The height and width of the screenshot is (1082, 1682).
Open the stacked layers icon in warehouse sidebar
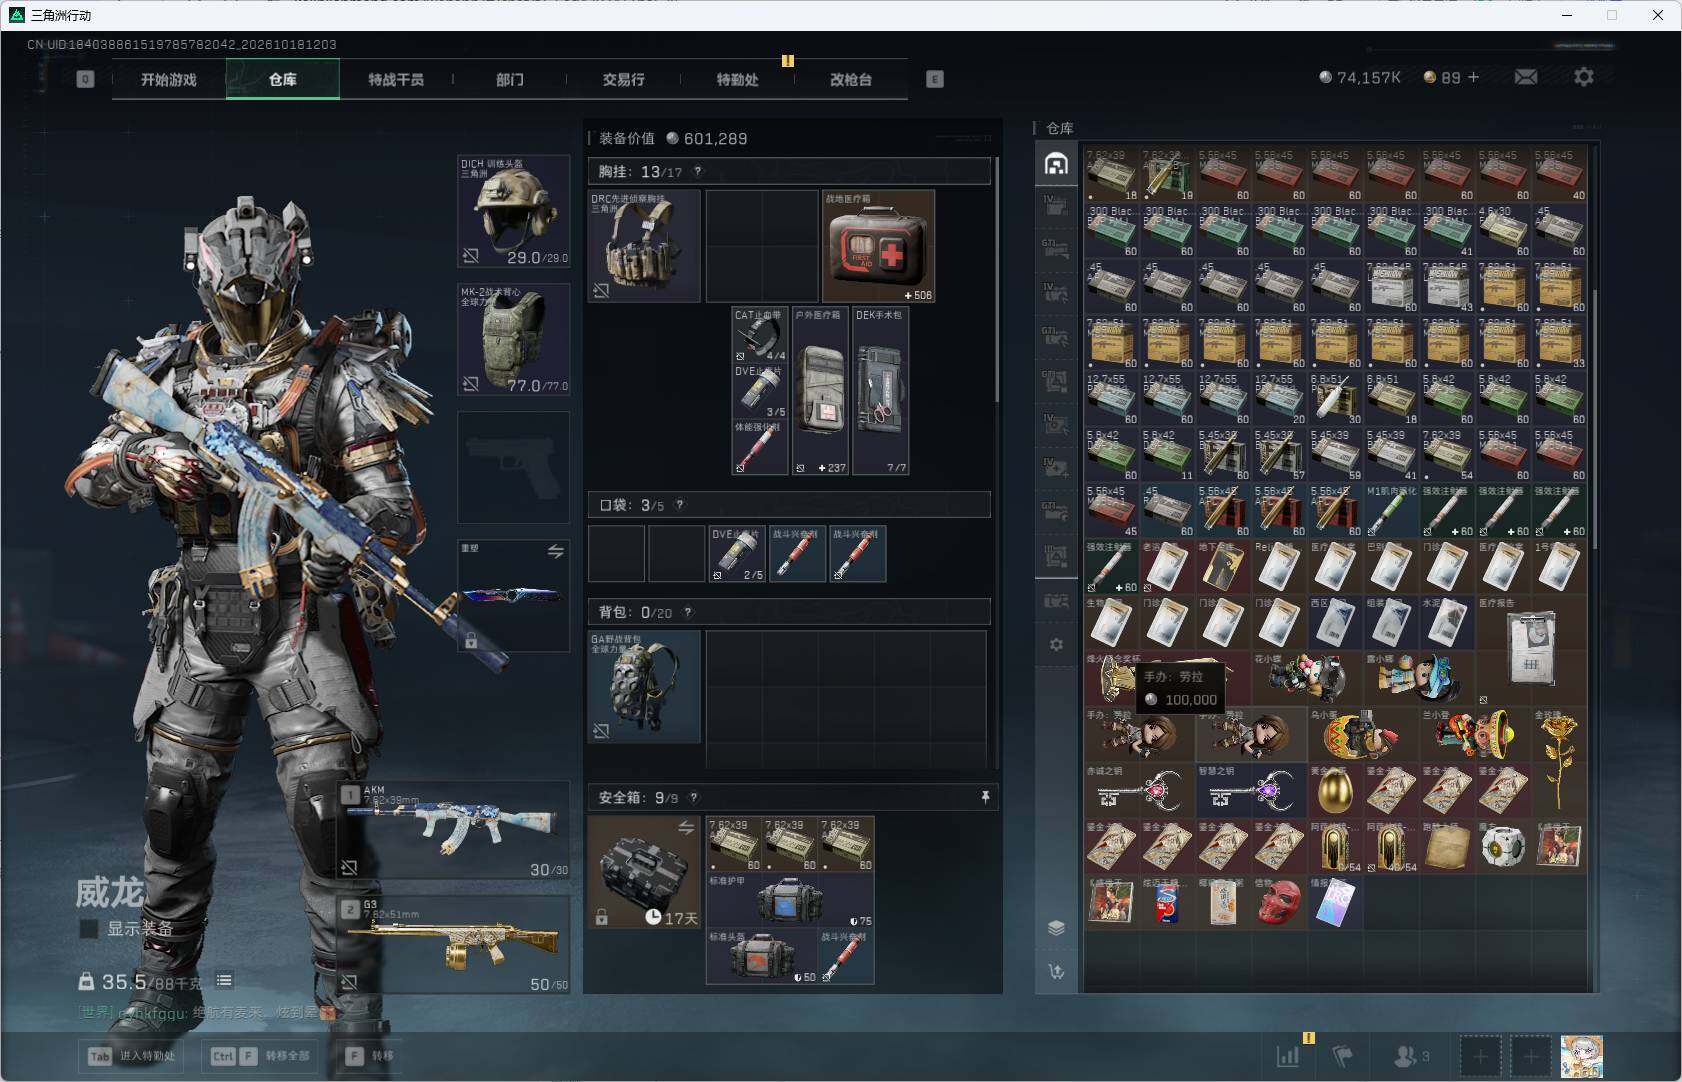click(x=1056, y=928)
